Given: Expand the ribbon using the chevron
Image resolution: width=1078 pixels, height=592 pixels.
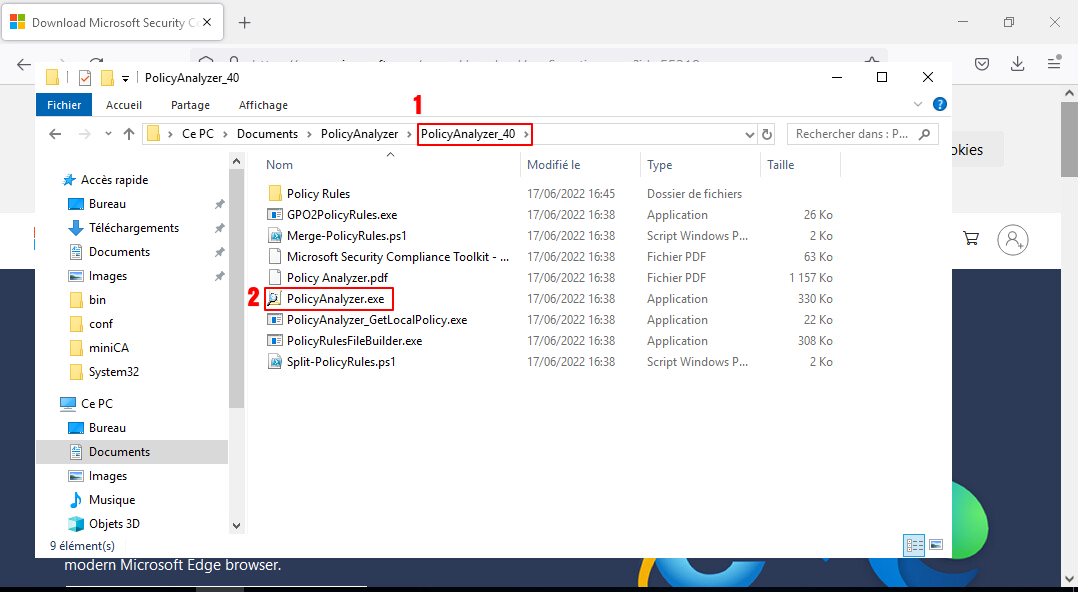Looking at the screenshot, I should tap(918, 104).
